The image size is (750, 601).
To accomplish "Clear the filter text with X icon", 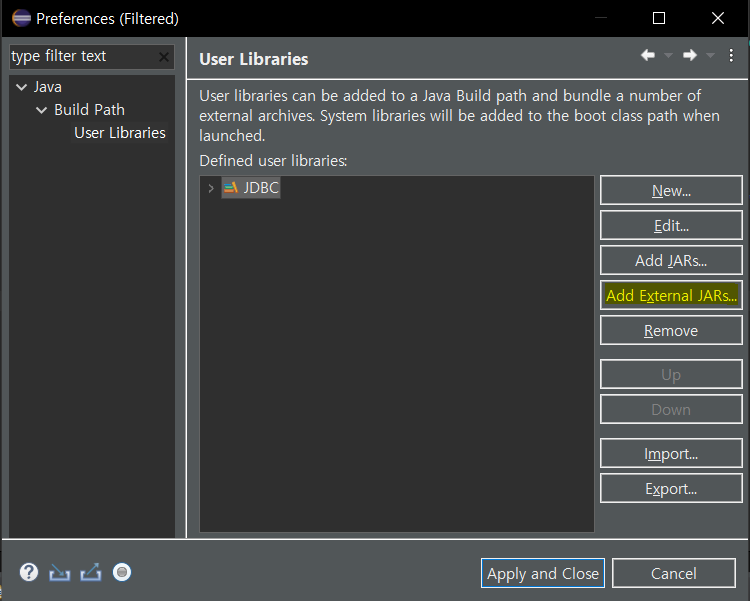I will (164, 57).
